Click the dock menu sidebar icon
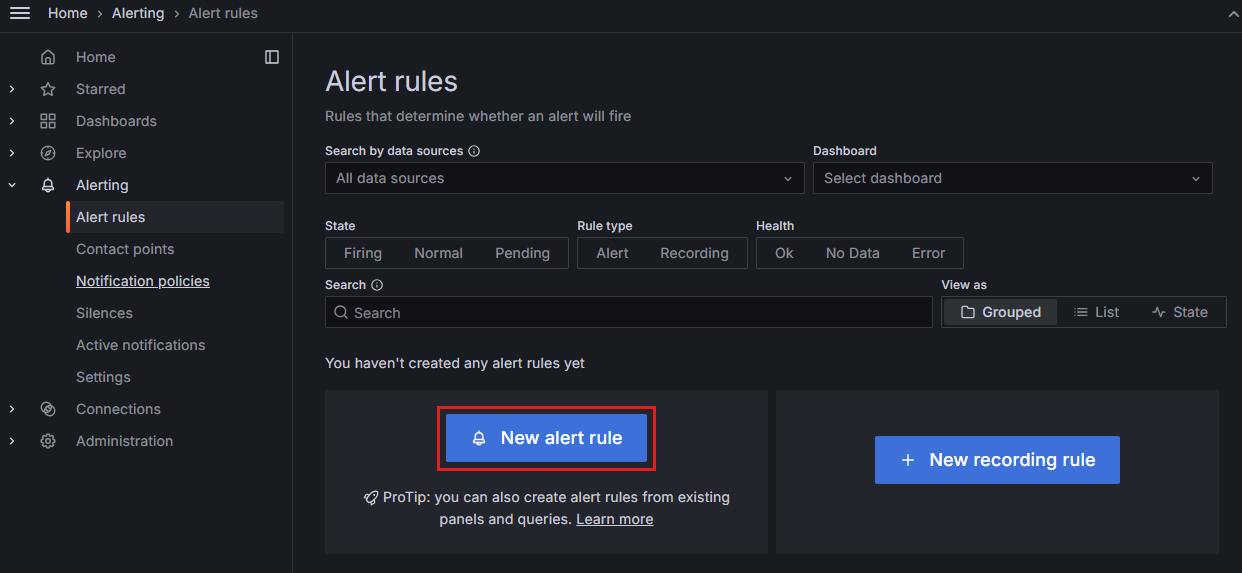Screen dimensions: 1242x573 (272, 57)
